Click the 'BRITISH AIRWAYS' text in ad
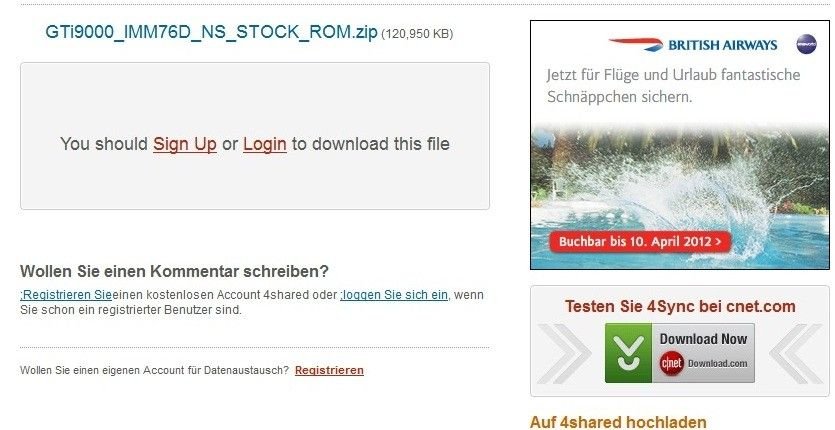 [x=723, y=45]
